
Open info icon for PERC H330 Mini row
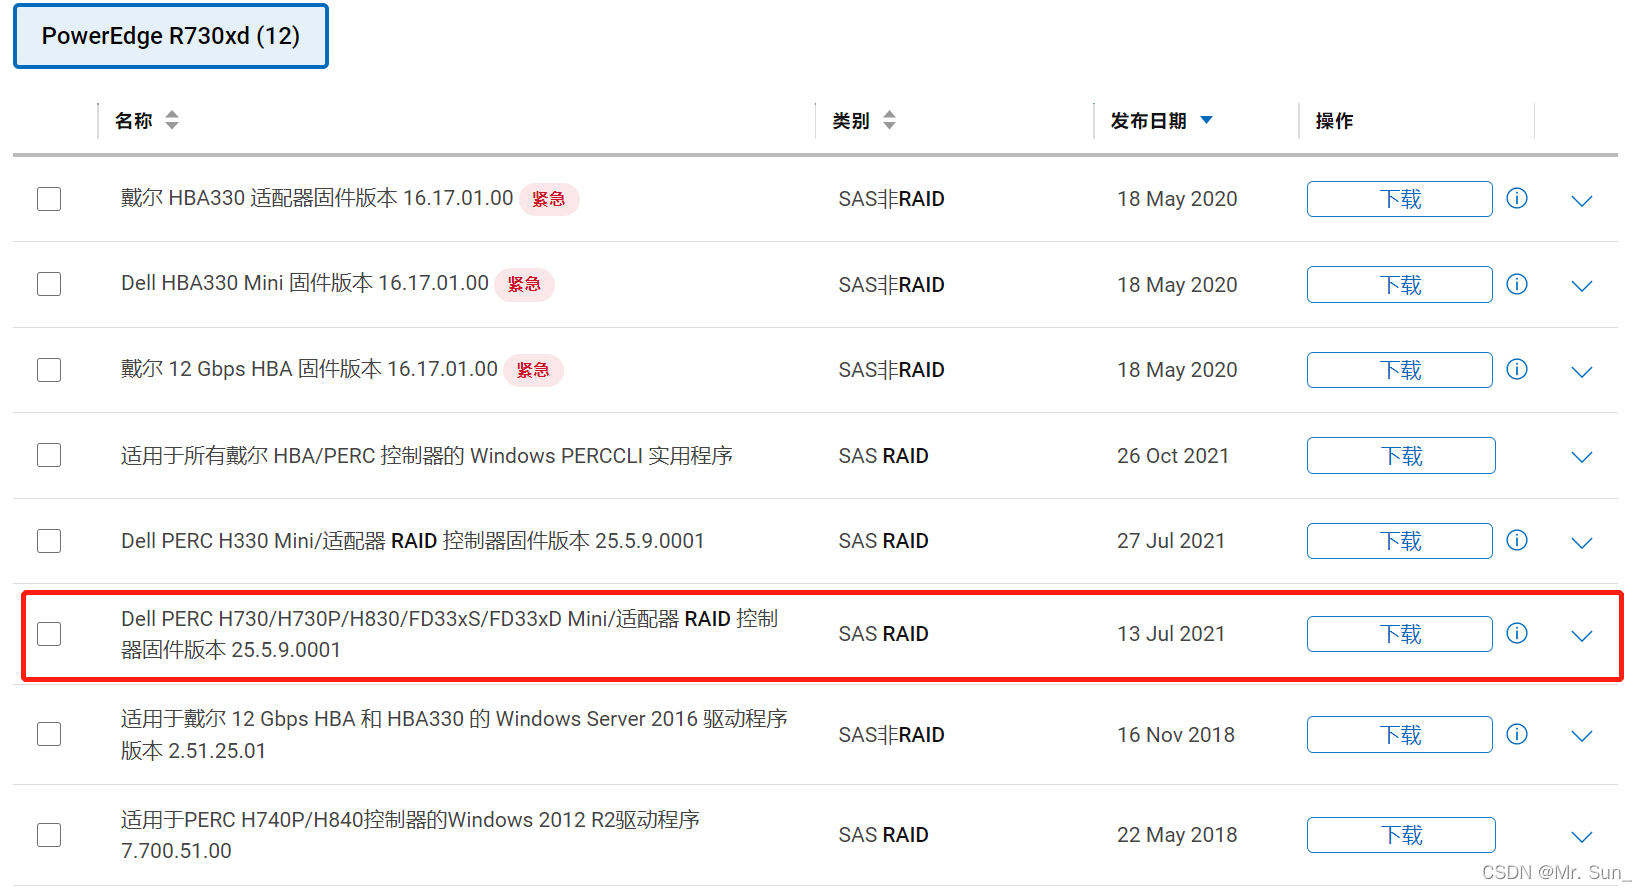click(1516, 540)
